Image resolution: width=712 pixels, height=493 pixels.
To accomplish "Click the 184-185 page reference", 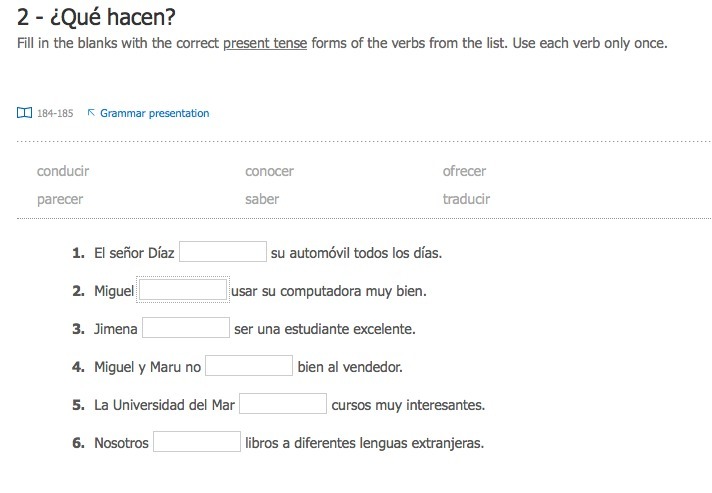I will pos(55,113).
